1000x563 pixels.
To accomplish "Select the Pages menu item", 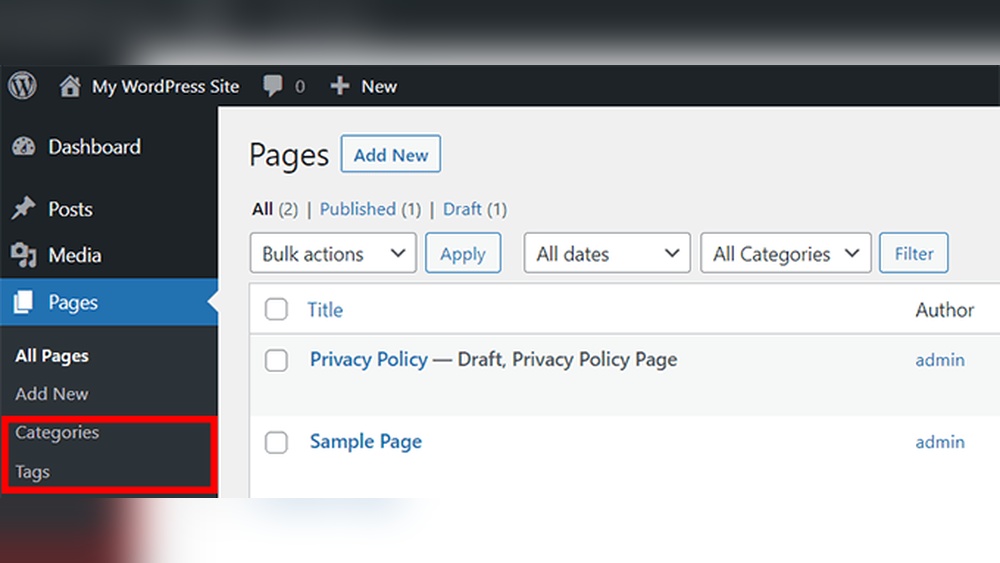I will click(x=109, y=302).
